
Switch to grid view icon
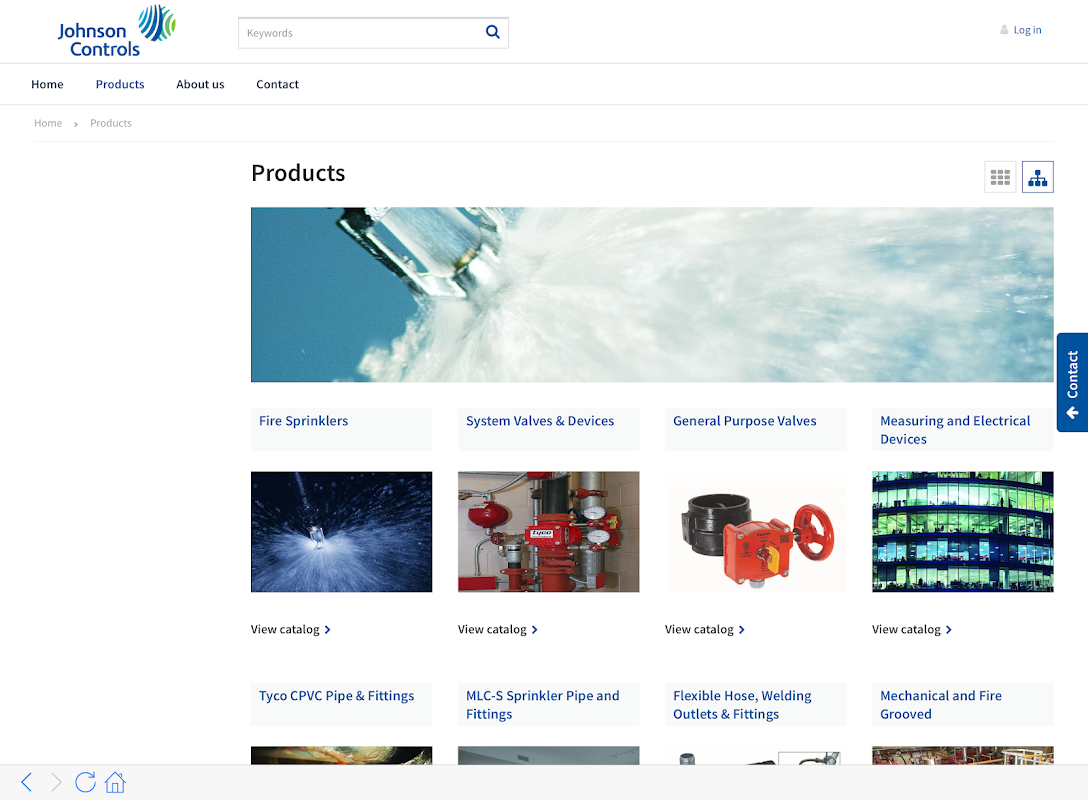tap(1000, 177)
